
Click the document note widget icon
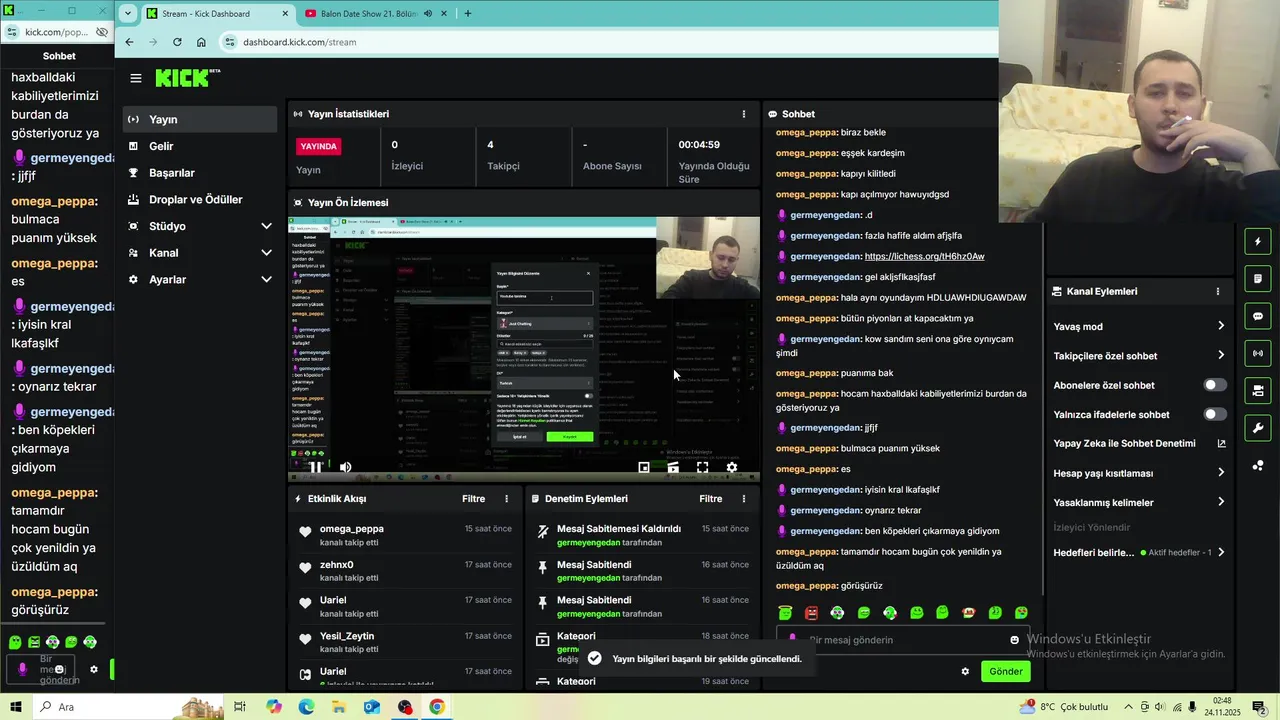tap(1258, 278)
